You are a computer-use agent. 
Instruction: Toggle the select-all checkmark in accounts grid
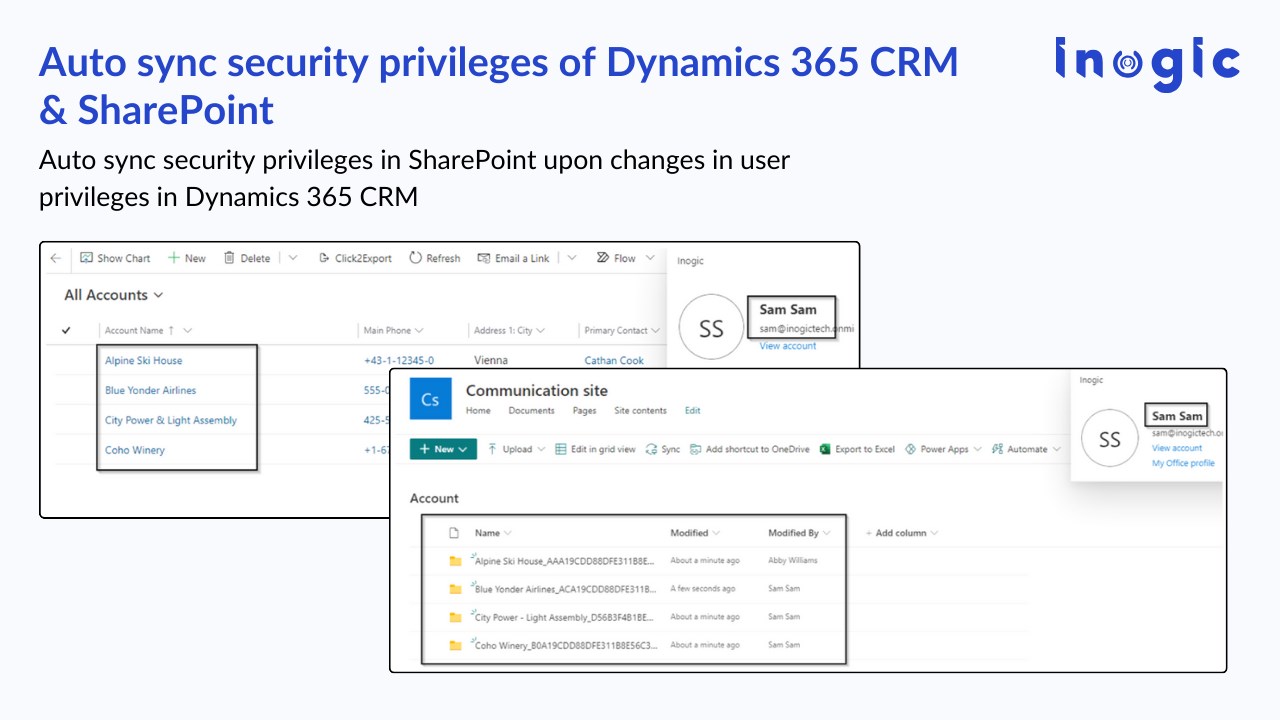(67, 330)
